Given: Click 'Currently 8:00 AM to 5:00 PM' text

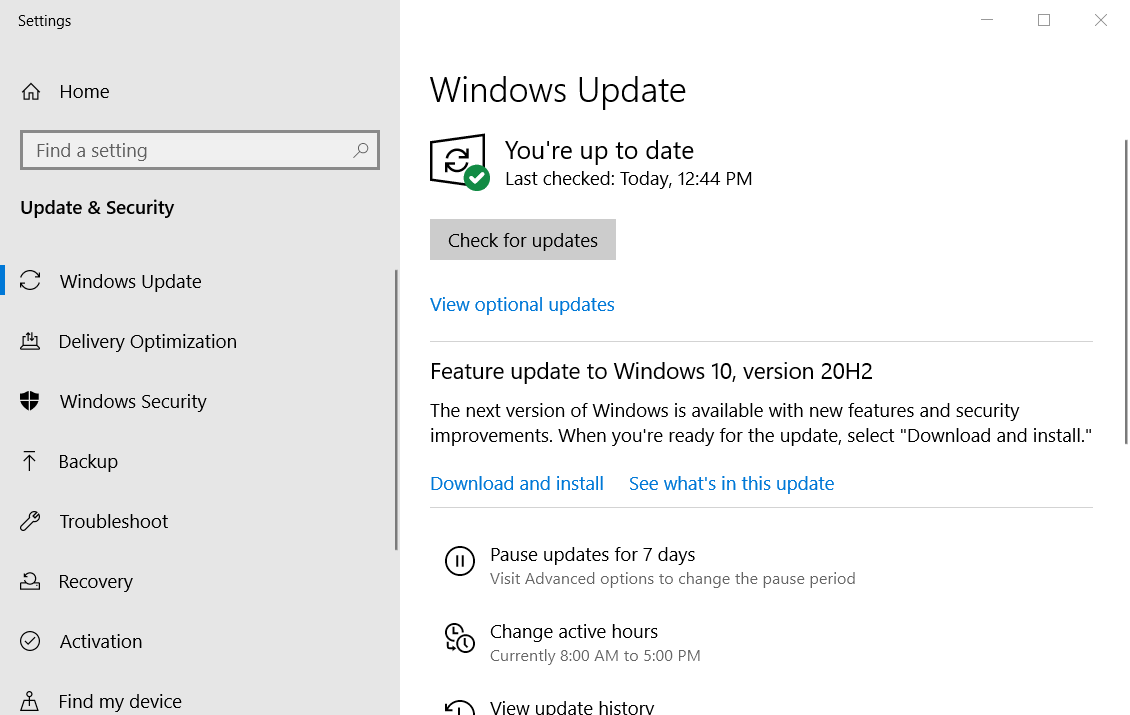Looking at the screenshot, I should point(595,655).
